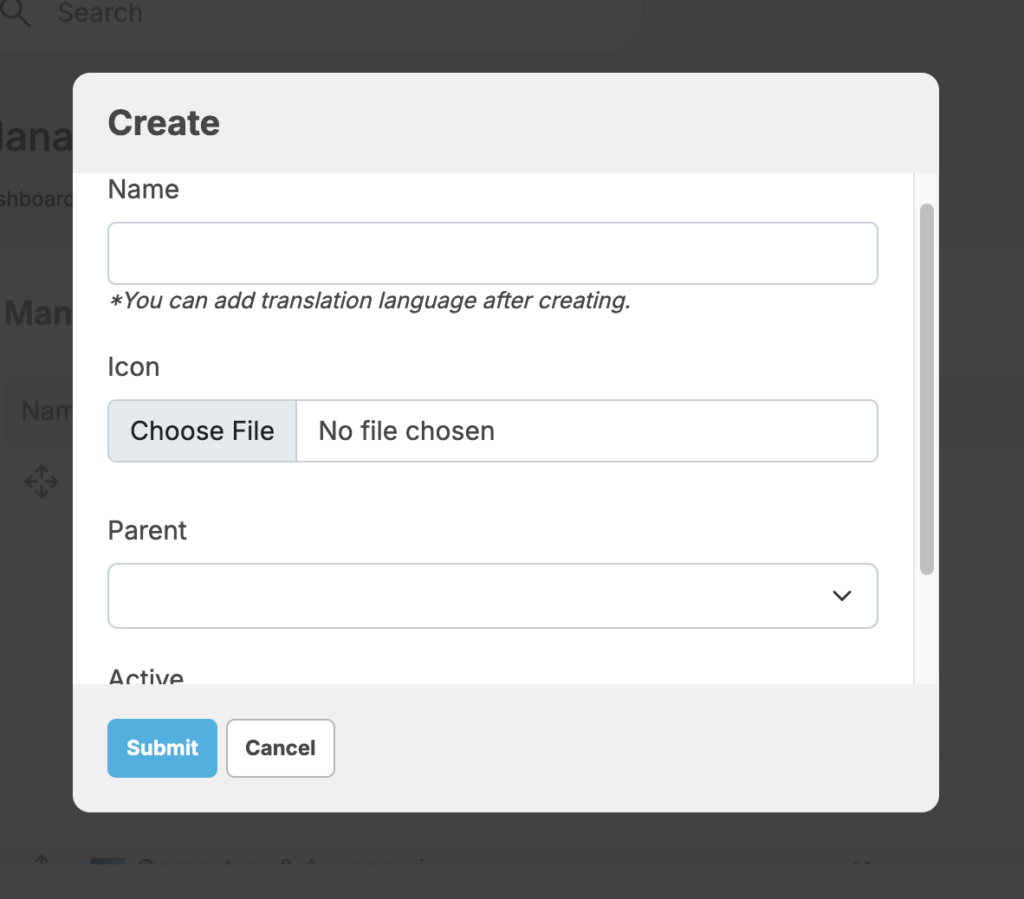Click the partially visible Active label

coord(146,676)
